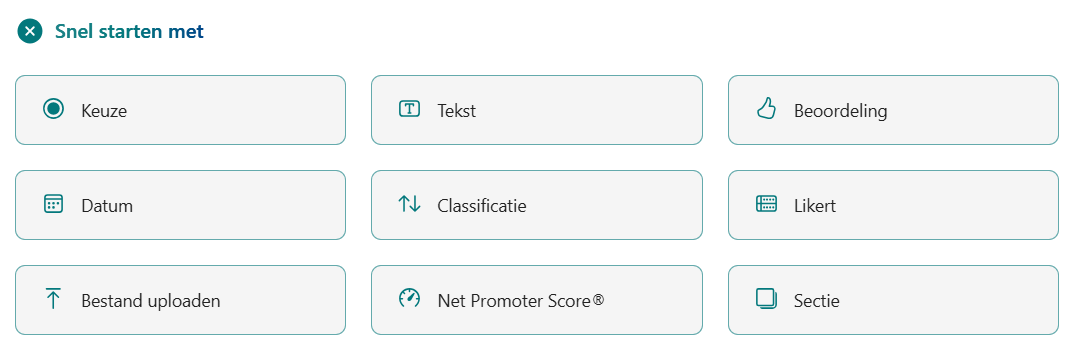Click the Bestand uploaden arrow icon
Viewport: 1072px width, 360px height.
pyautogui.click(x=53, y=299)
